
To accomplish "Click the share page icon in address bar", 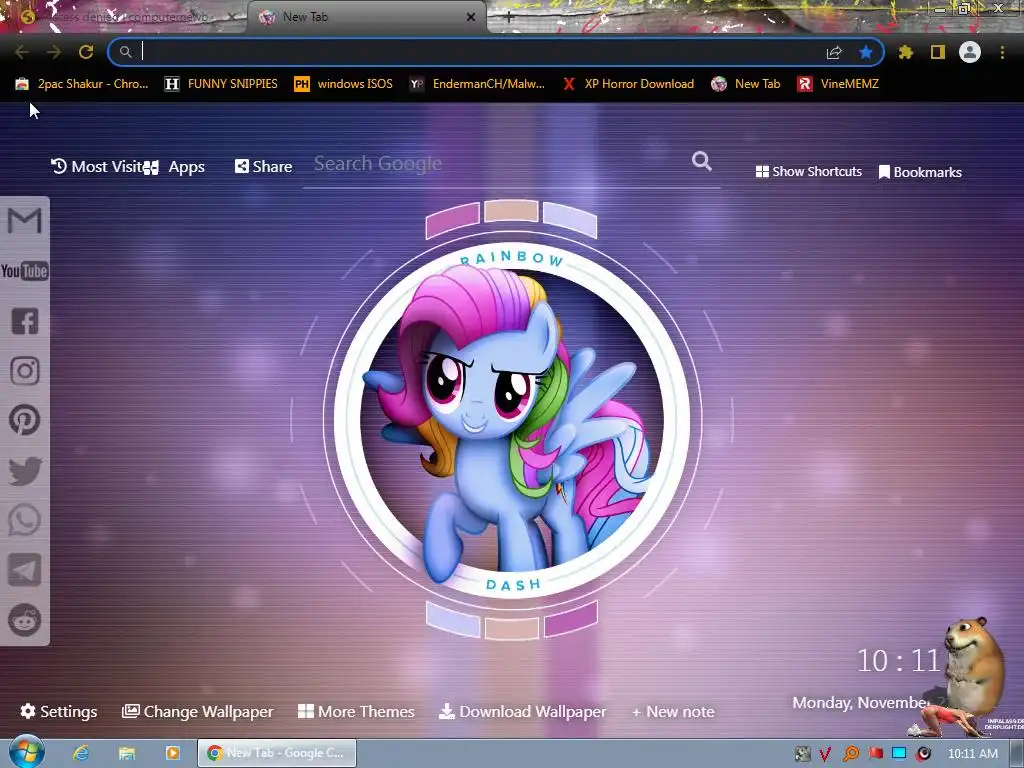I will pos(834,52).
